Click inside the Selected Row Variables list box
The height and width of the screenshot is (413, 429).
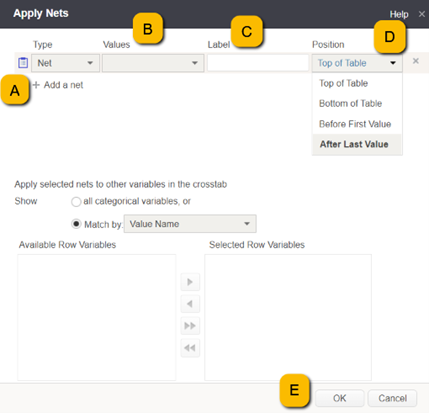[288, 317]
